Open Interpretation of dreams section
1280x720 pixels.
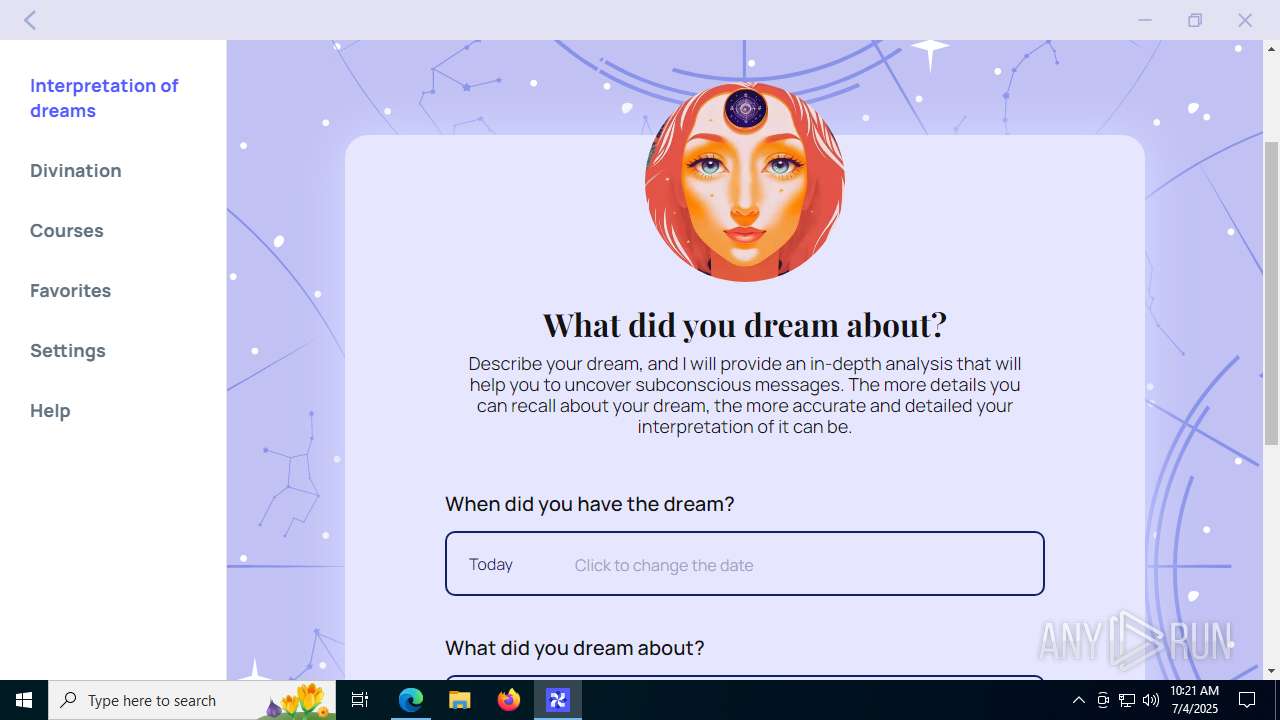104,98
